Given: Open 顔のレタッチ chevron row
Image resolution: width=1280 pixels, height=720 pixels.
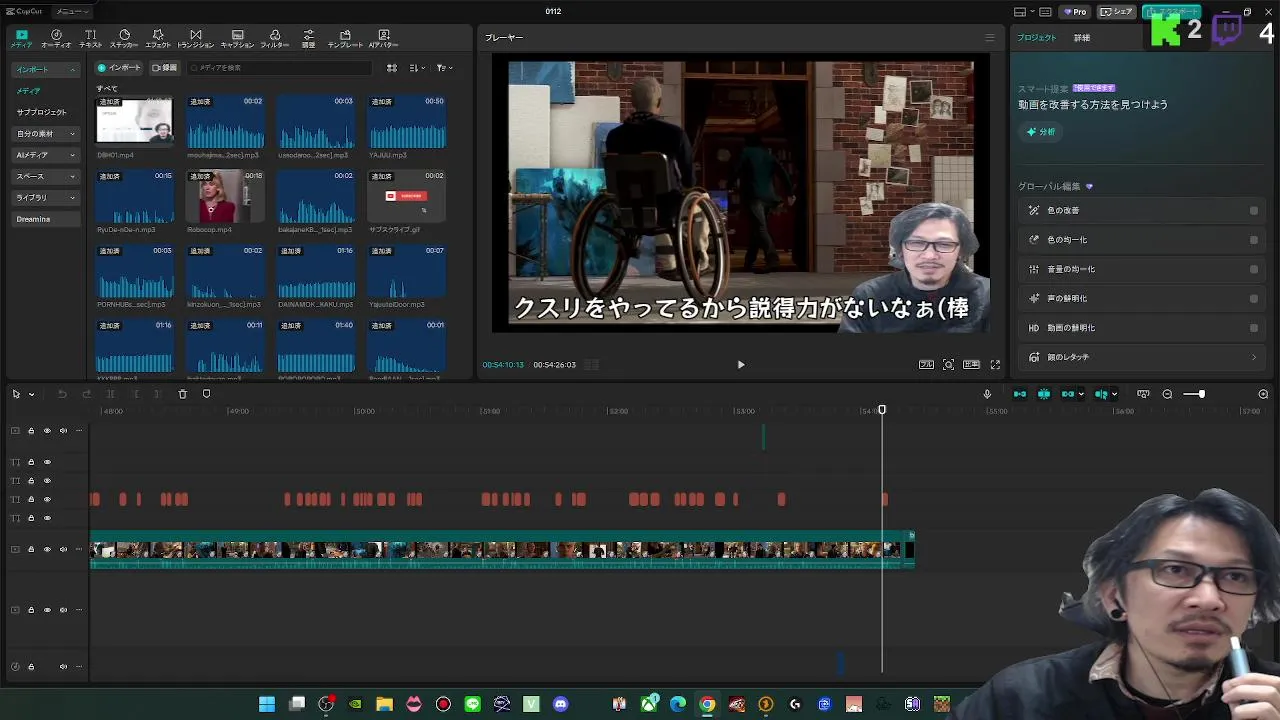Looking at the screenshot, I should [x=1142, y=357].
